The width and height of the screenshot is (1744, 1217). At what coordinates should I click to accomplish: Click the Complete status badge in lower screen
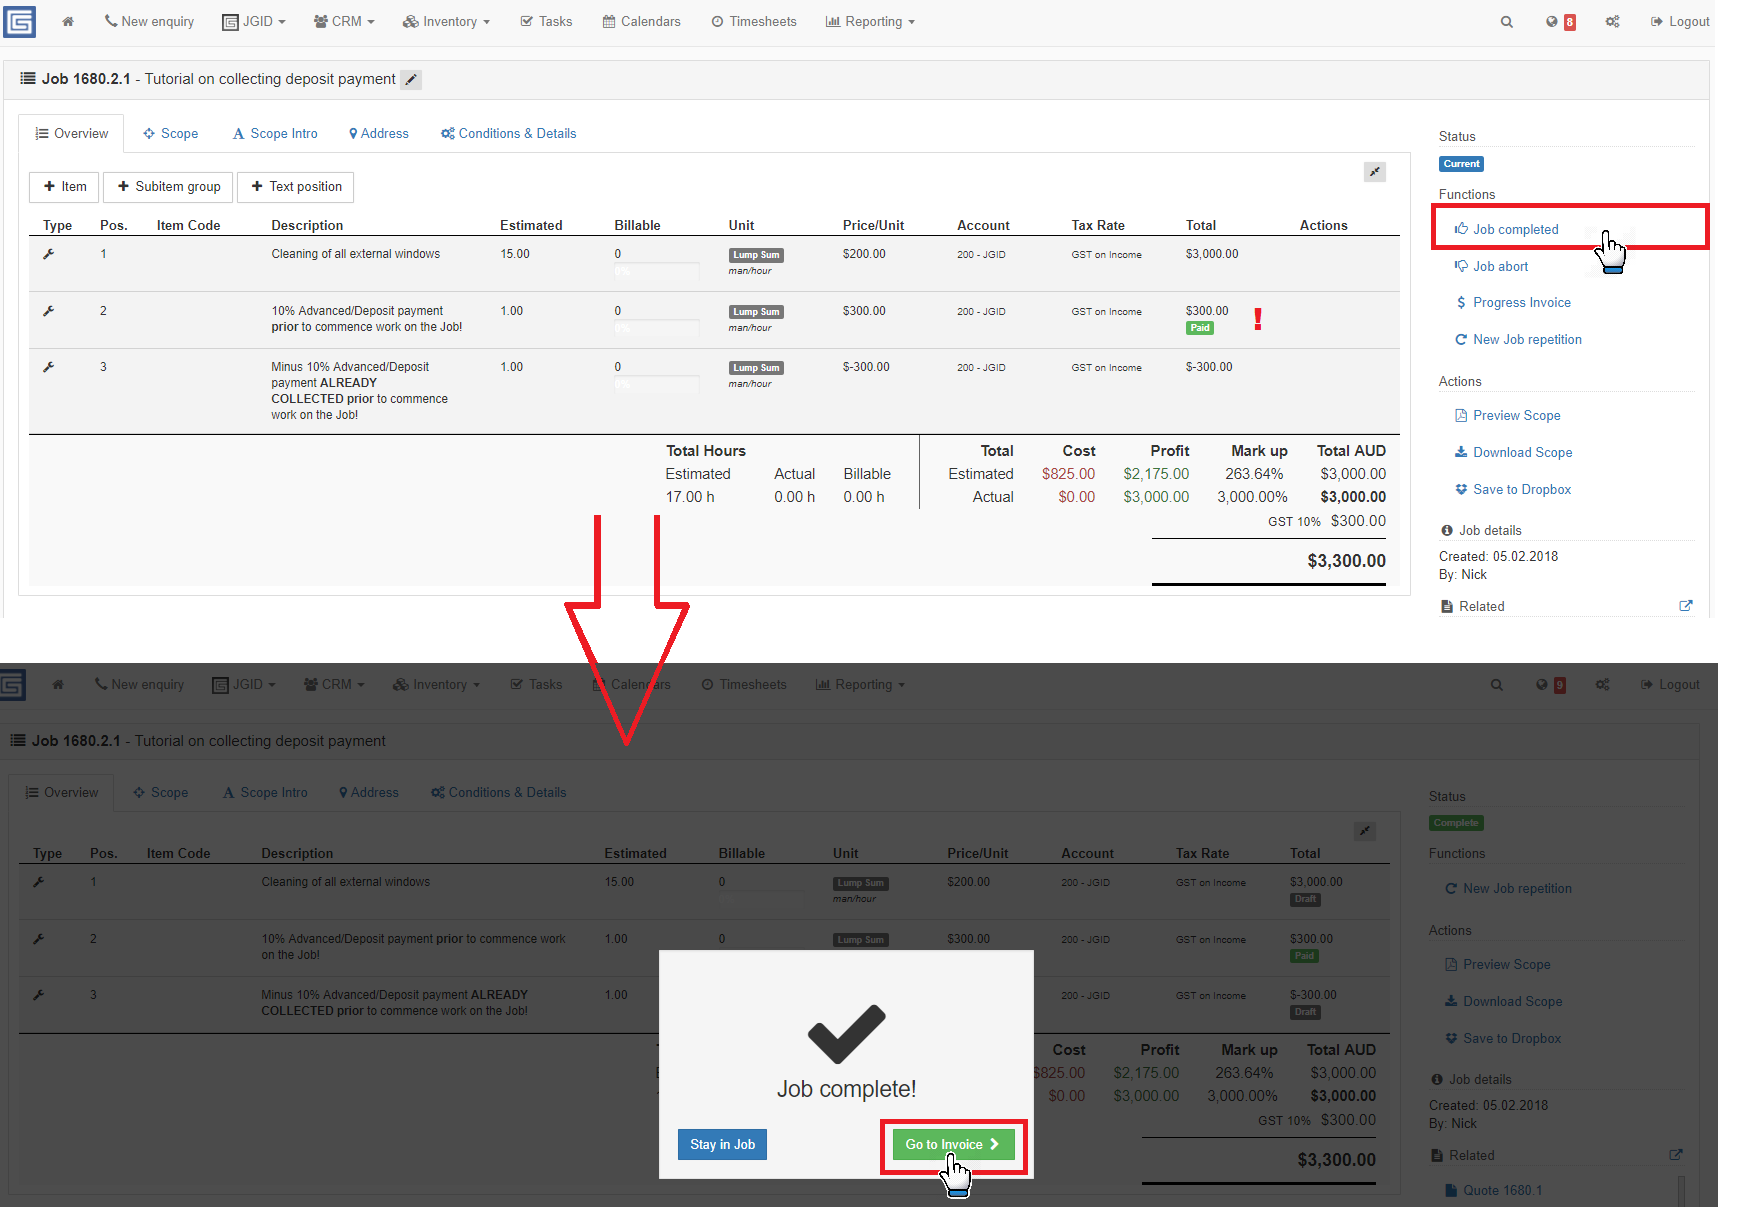tap(1456, 823)
